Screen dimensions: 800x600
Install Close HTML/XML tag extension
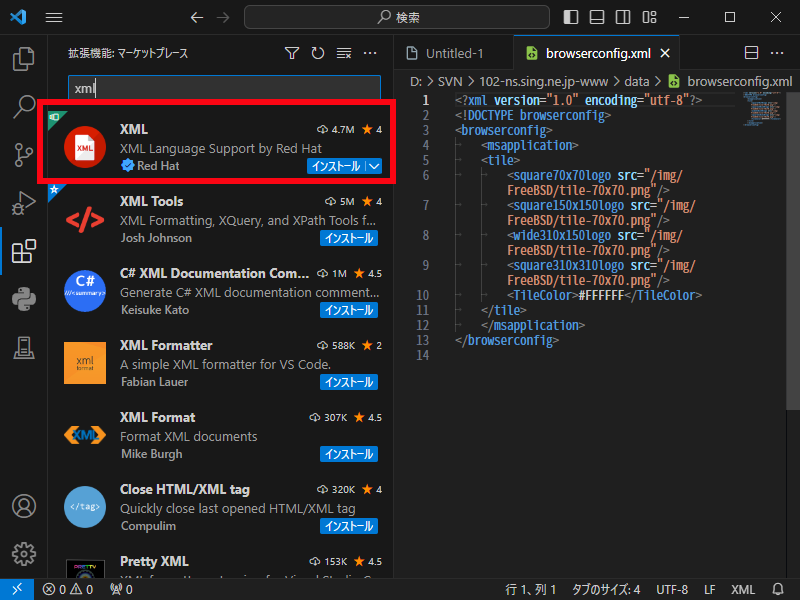pos(349,526)
